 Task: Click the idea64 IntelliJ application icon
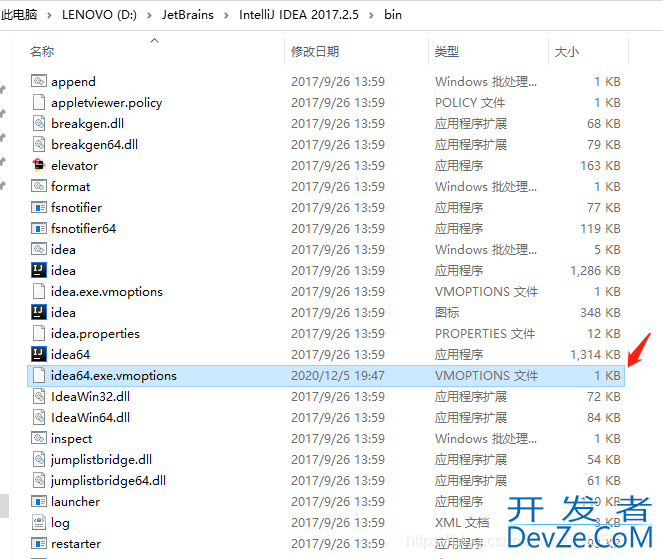(39, 354)
